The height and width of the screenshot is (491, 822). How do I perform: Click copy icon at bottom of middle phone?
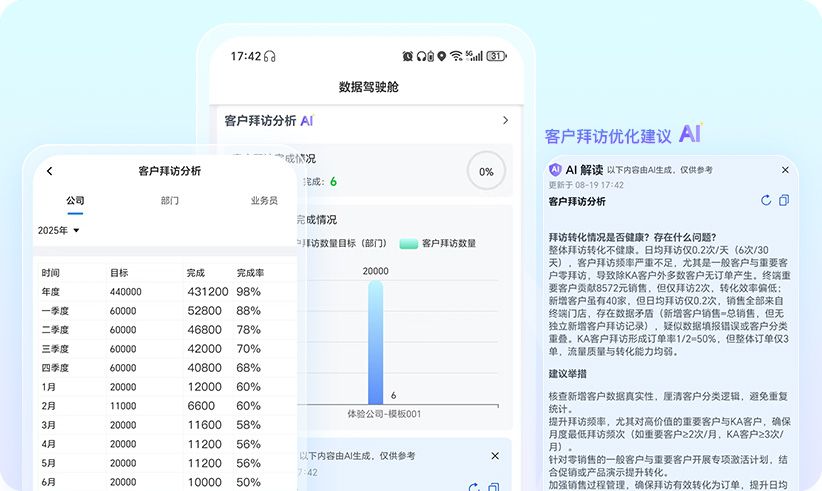pos(493,487)
